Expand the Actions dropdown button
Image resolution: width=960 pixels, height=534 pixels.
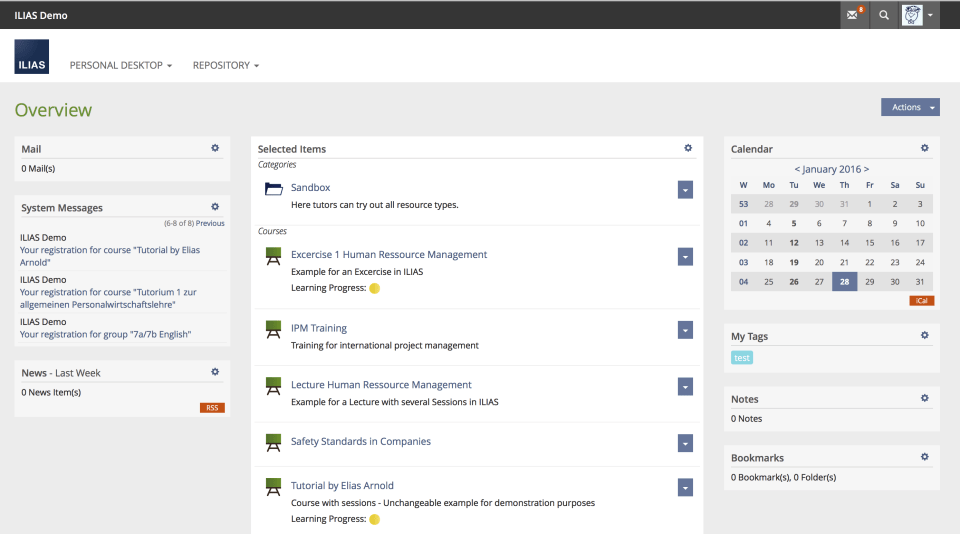click(x=910, y=107)
